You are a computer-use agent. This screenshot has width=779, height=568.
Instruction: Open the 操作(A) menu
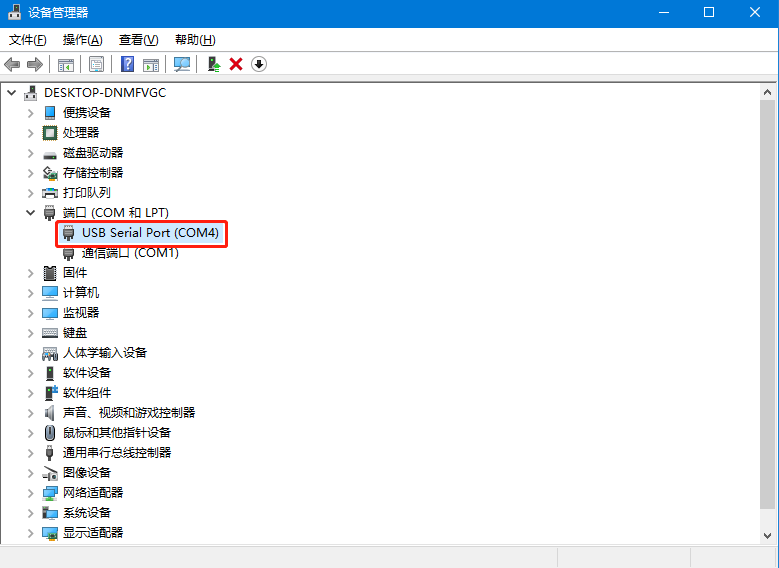point(82,40)
